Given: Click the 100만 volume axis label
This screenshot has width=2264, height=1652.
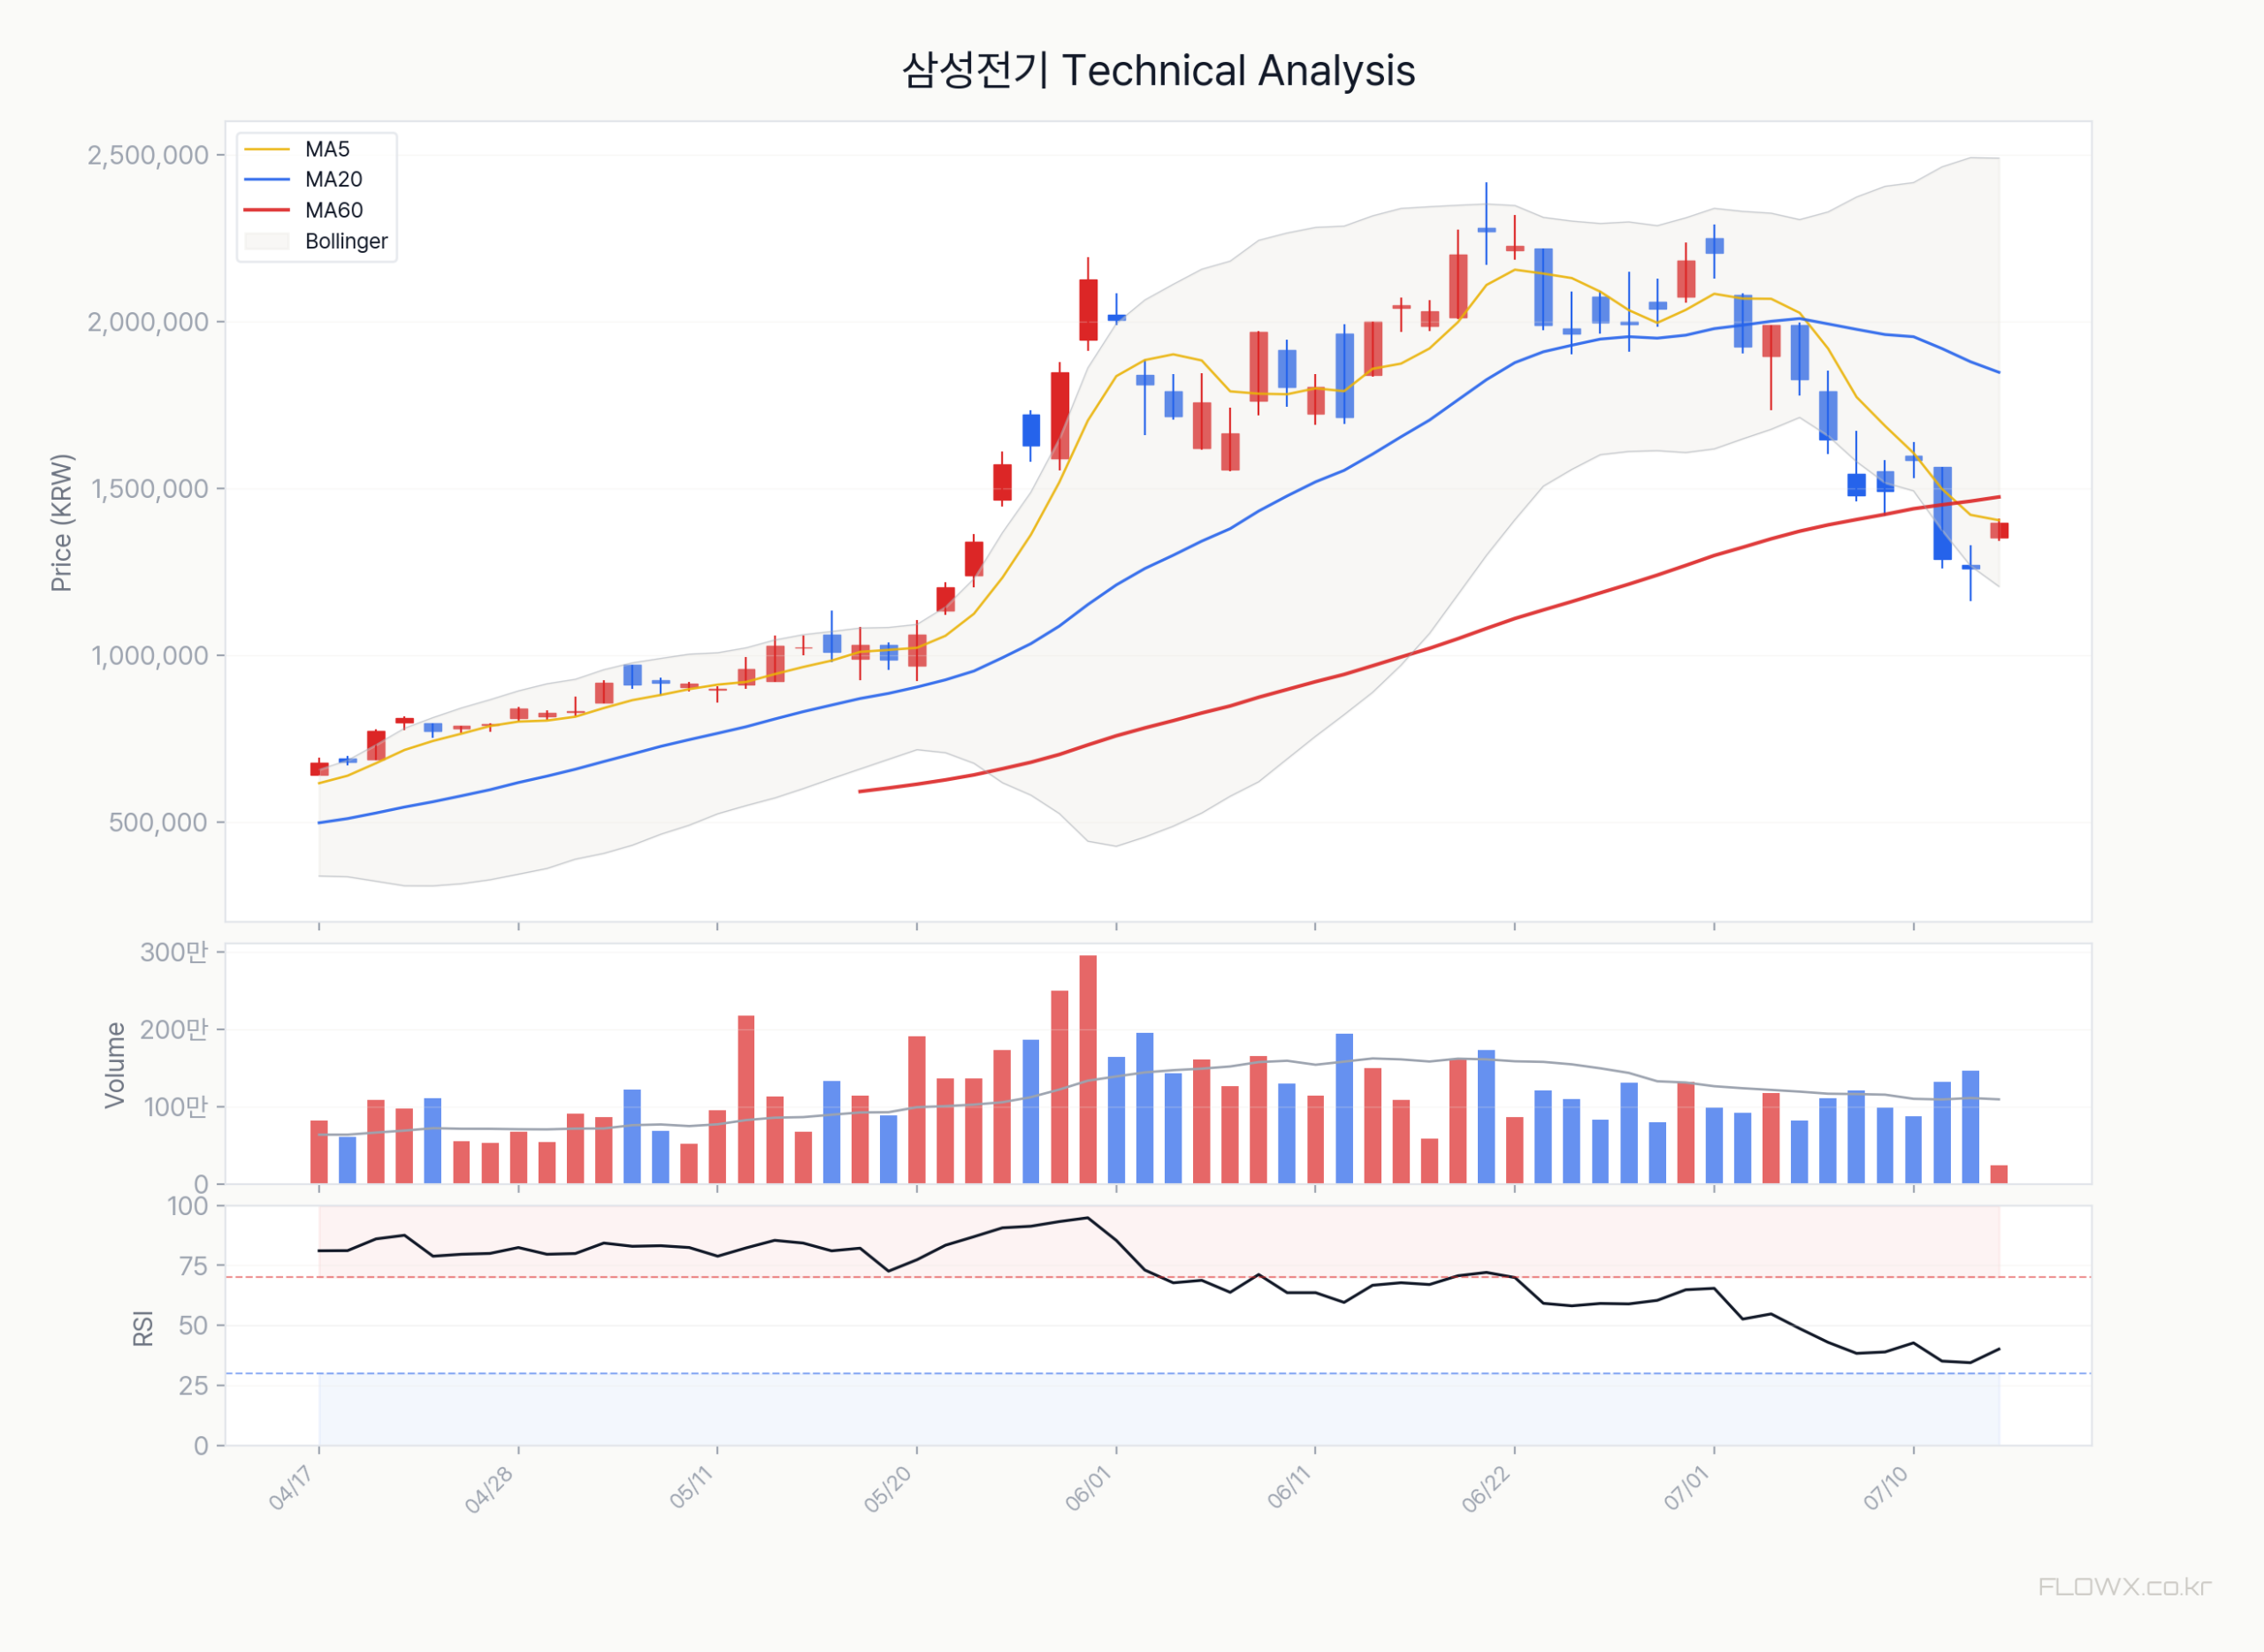Looking at the screenshot, I should [x=175, y=1107].
